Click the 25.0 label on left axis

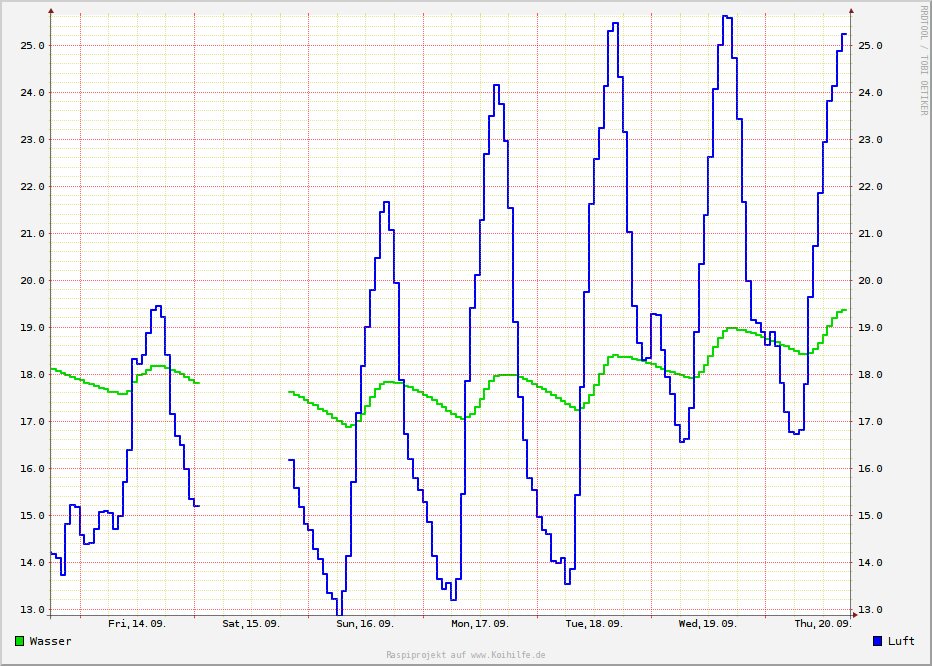pos(34,46)
